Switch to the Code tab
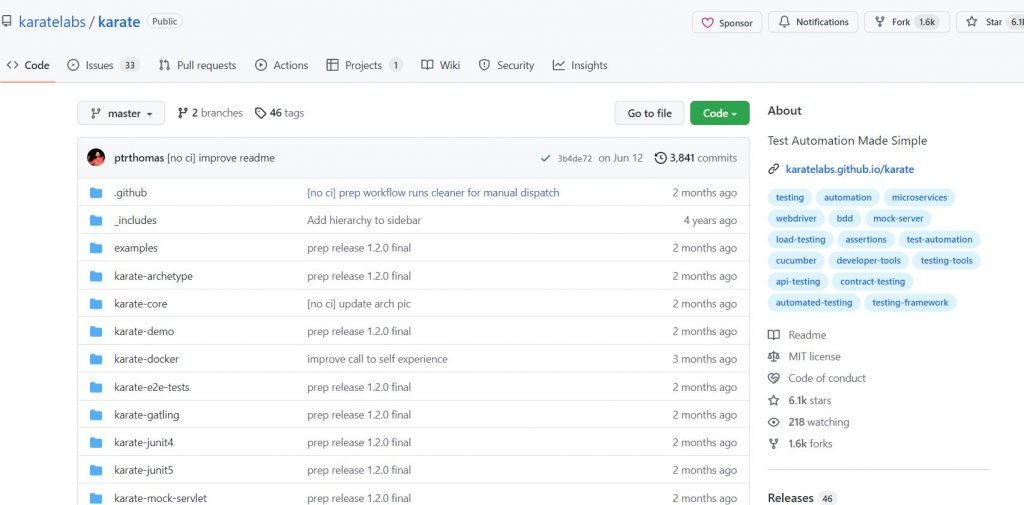The height and width of the screenshot is (505, 1024). coord(28,65)
